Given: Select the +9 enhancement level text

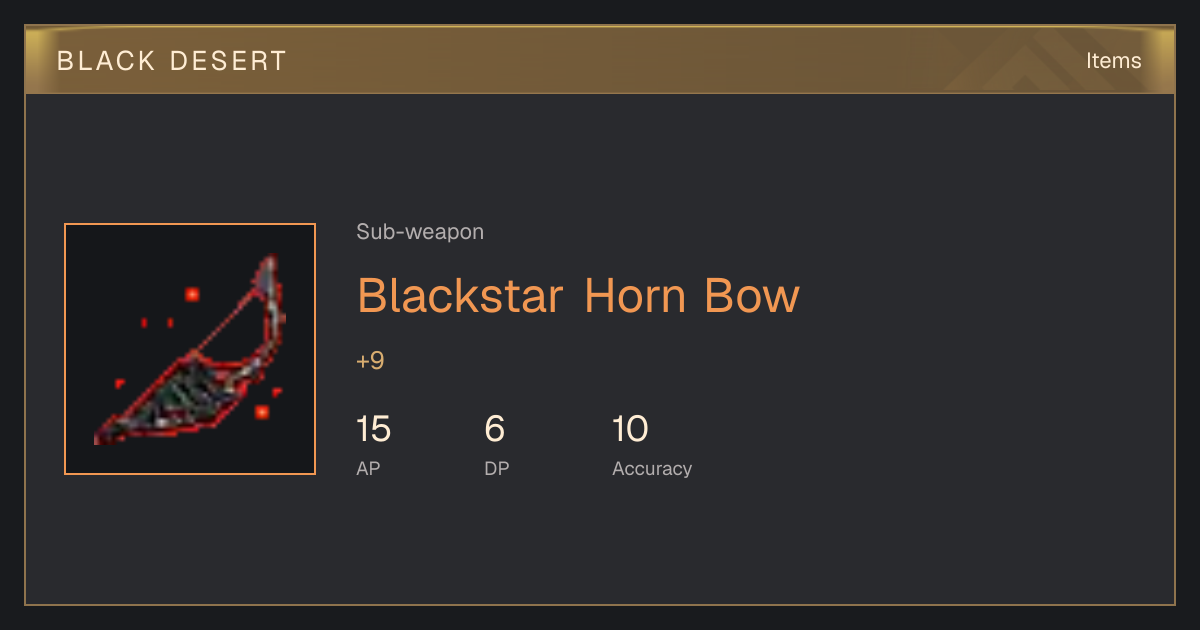Looking at the screenshot, I should (x=370, y=361).
